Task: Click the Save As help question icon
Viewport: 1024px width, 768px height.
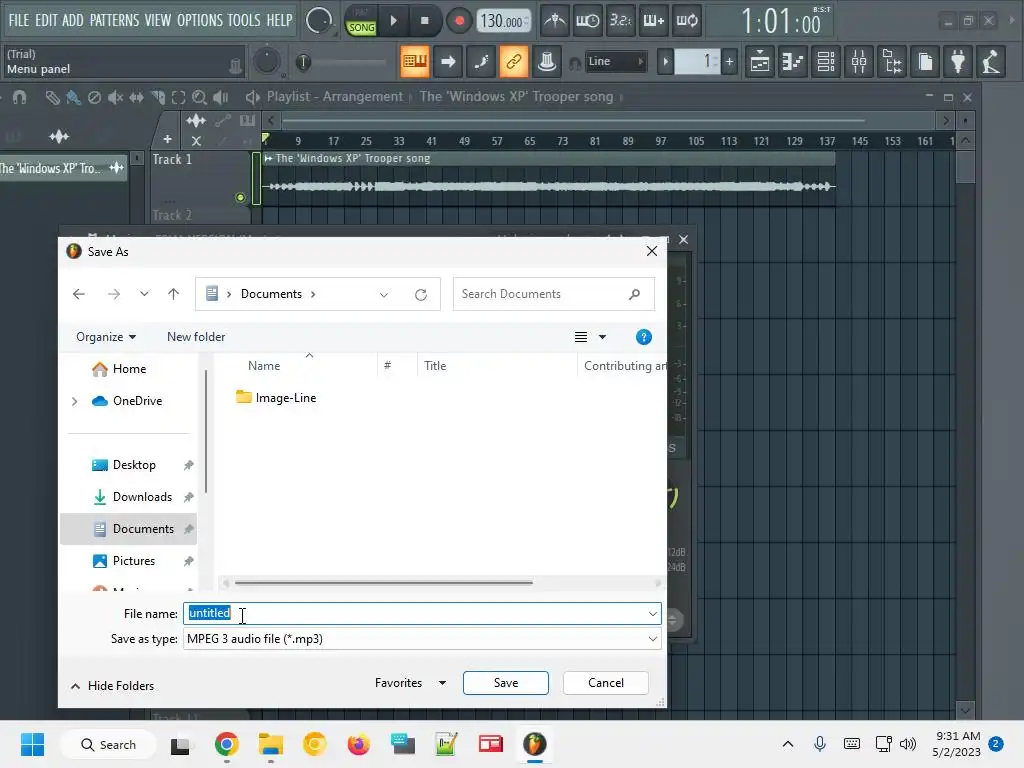Action: coord(643,337)
